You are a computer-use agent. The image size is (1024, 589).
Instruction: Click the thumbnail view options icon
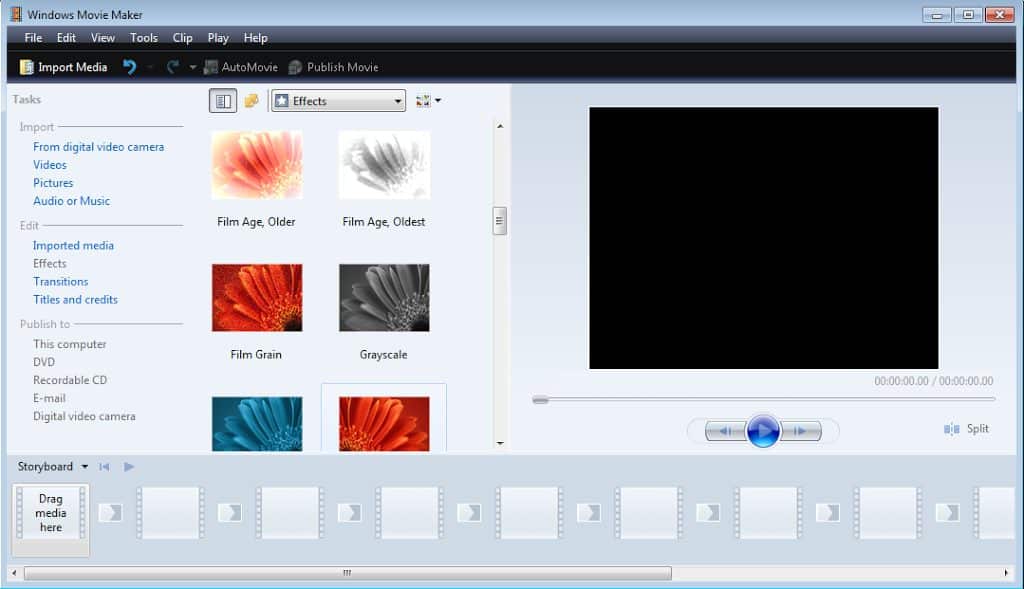click(423, 101)
